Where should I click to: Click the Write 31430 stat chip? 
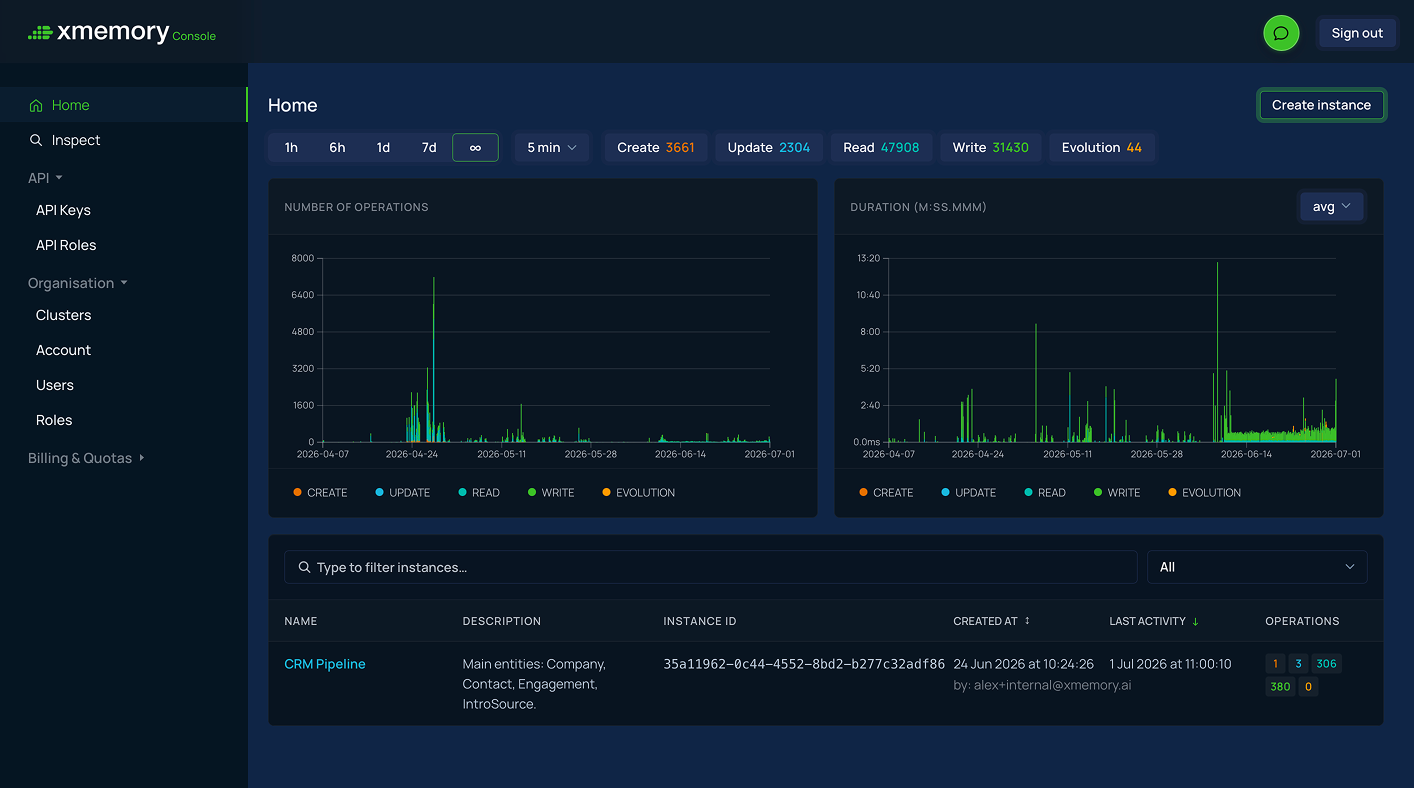(991, 147)
